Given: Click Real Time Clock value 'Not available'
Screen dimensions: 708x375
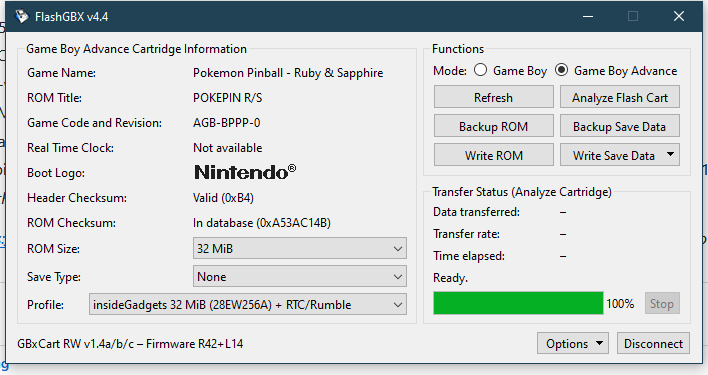Looking at the screenshot, I should tap(228, 148).
